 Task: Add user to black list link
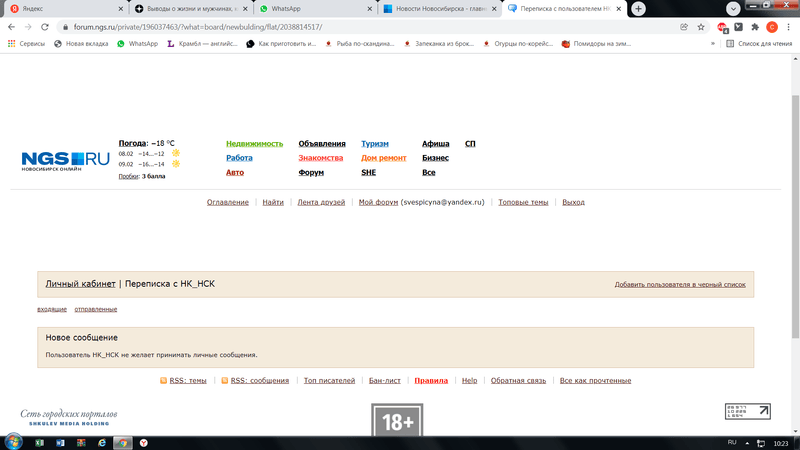click(680, 284)
